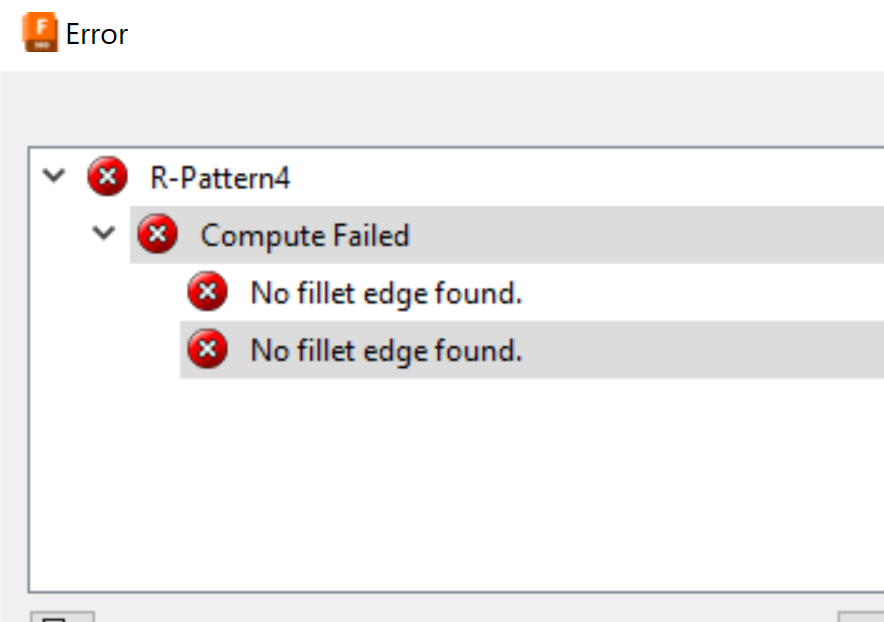Select the Compute Failed entry label
This screenshot has height=622, width=884.
[305, 235]
